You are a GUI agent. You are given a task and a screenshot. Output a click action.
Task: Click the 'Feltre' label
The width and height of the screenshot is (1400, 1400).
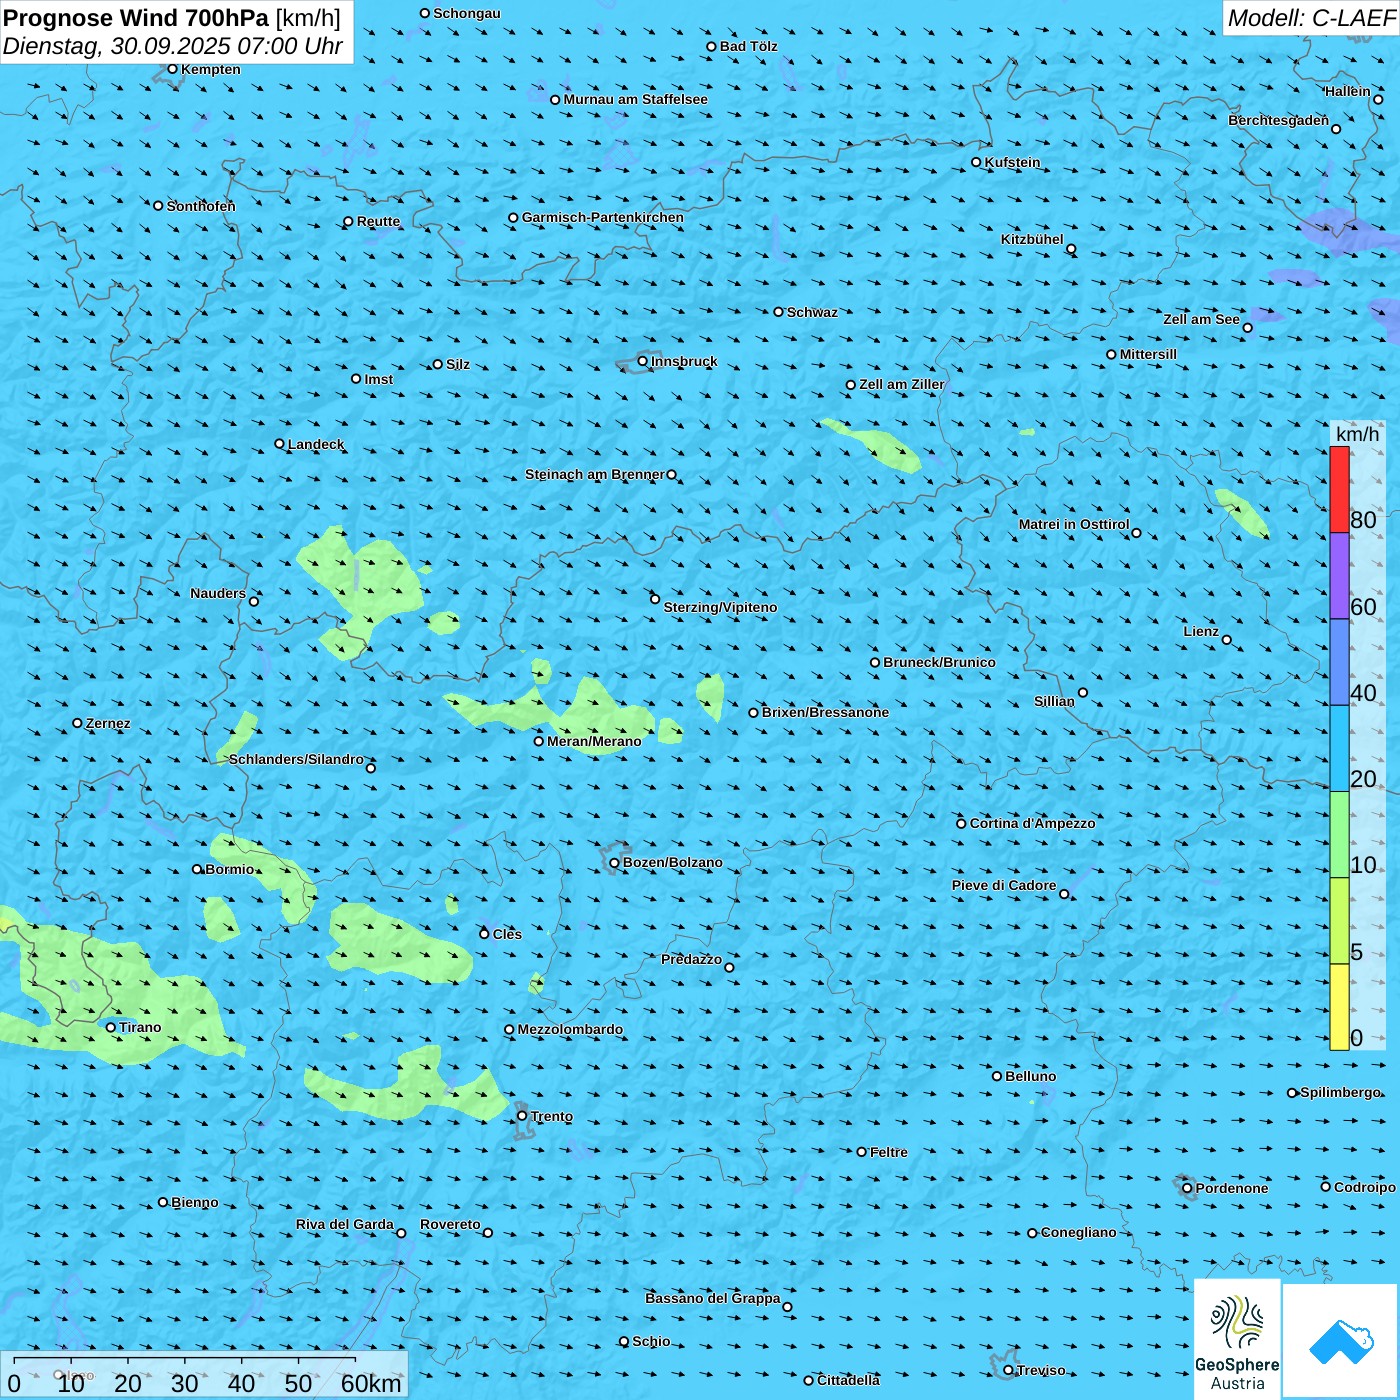(x=888, y=1152)
